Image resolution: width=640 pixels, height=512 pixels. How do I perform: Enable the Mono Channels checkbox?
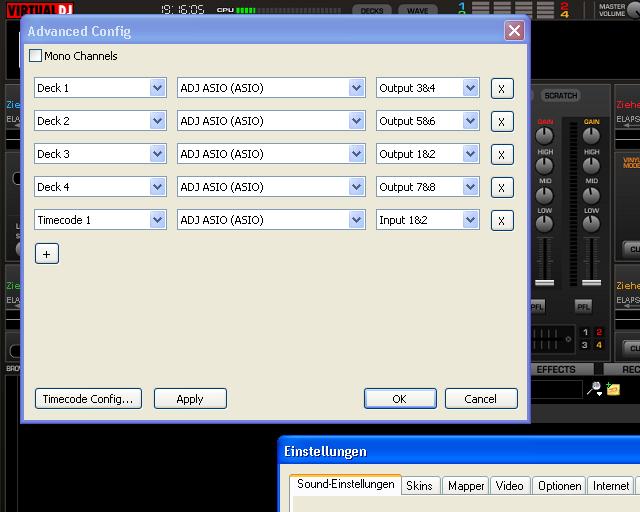36,56
